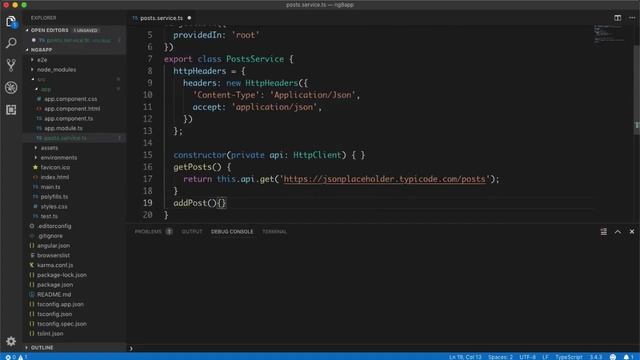640x360 pixels.
Task: Follow the jsonplaceholder.typicode.com/posts link
Action: [384, 179]
